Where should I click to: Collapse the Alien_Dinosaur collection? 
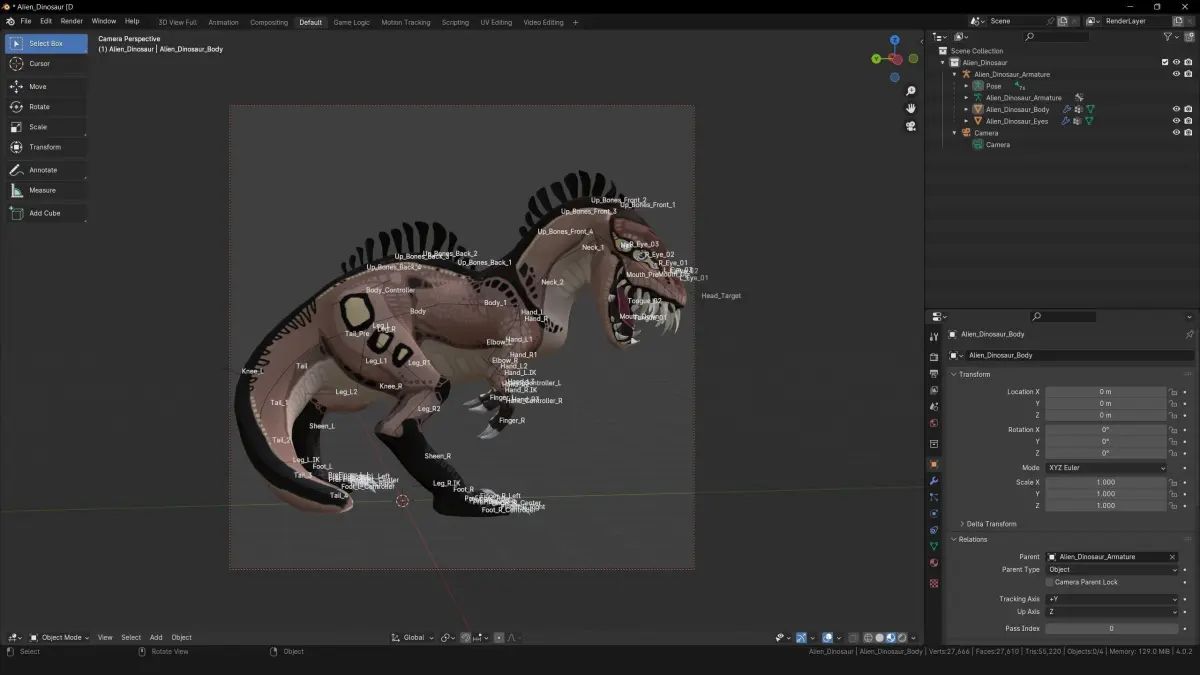[943, 62]
